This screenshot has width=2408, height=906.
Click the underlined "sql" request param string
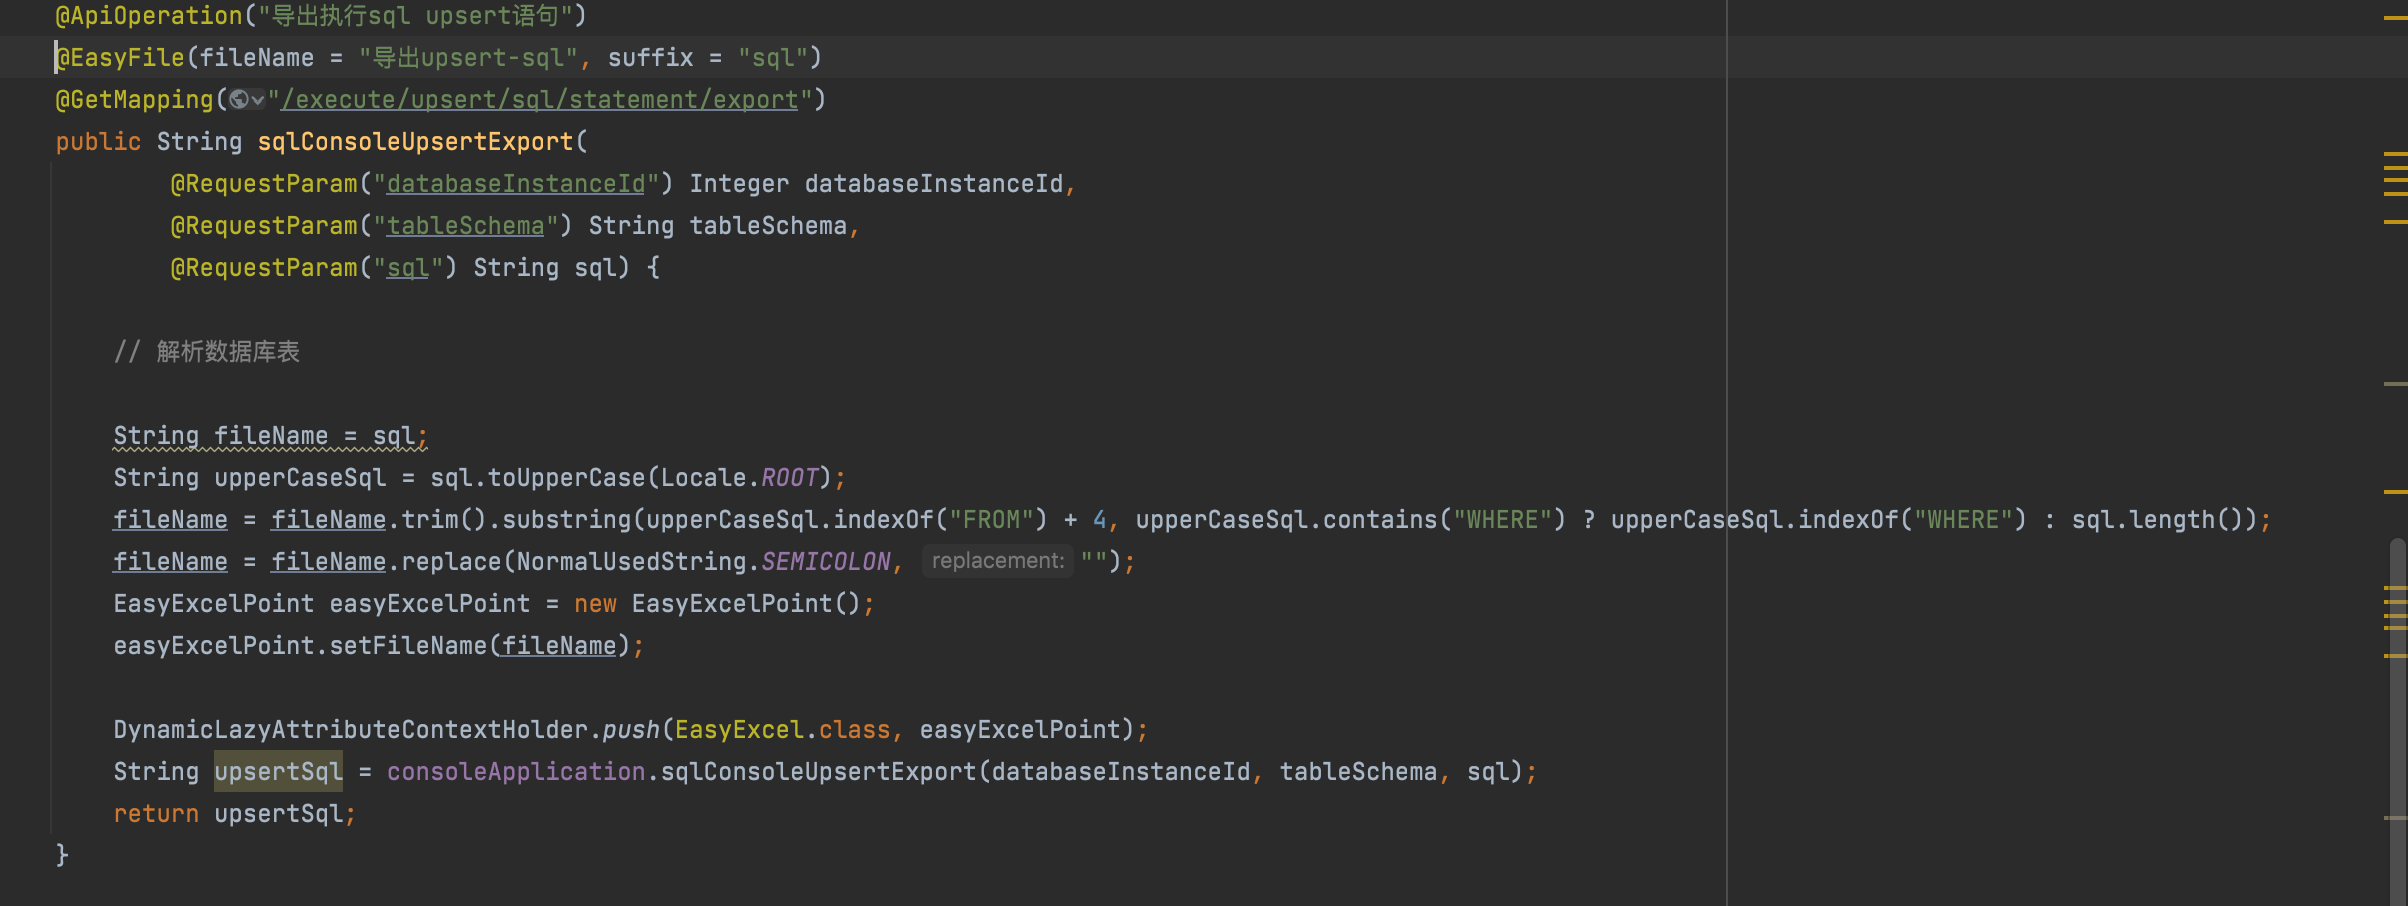point(408,268)
